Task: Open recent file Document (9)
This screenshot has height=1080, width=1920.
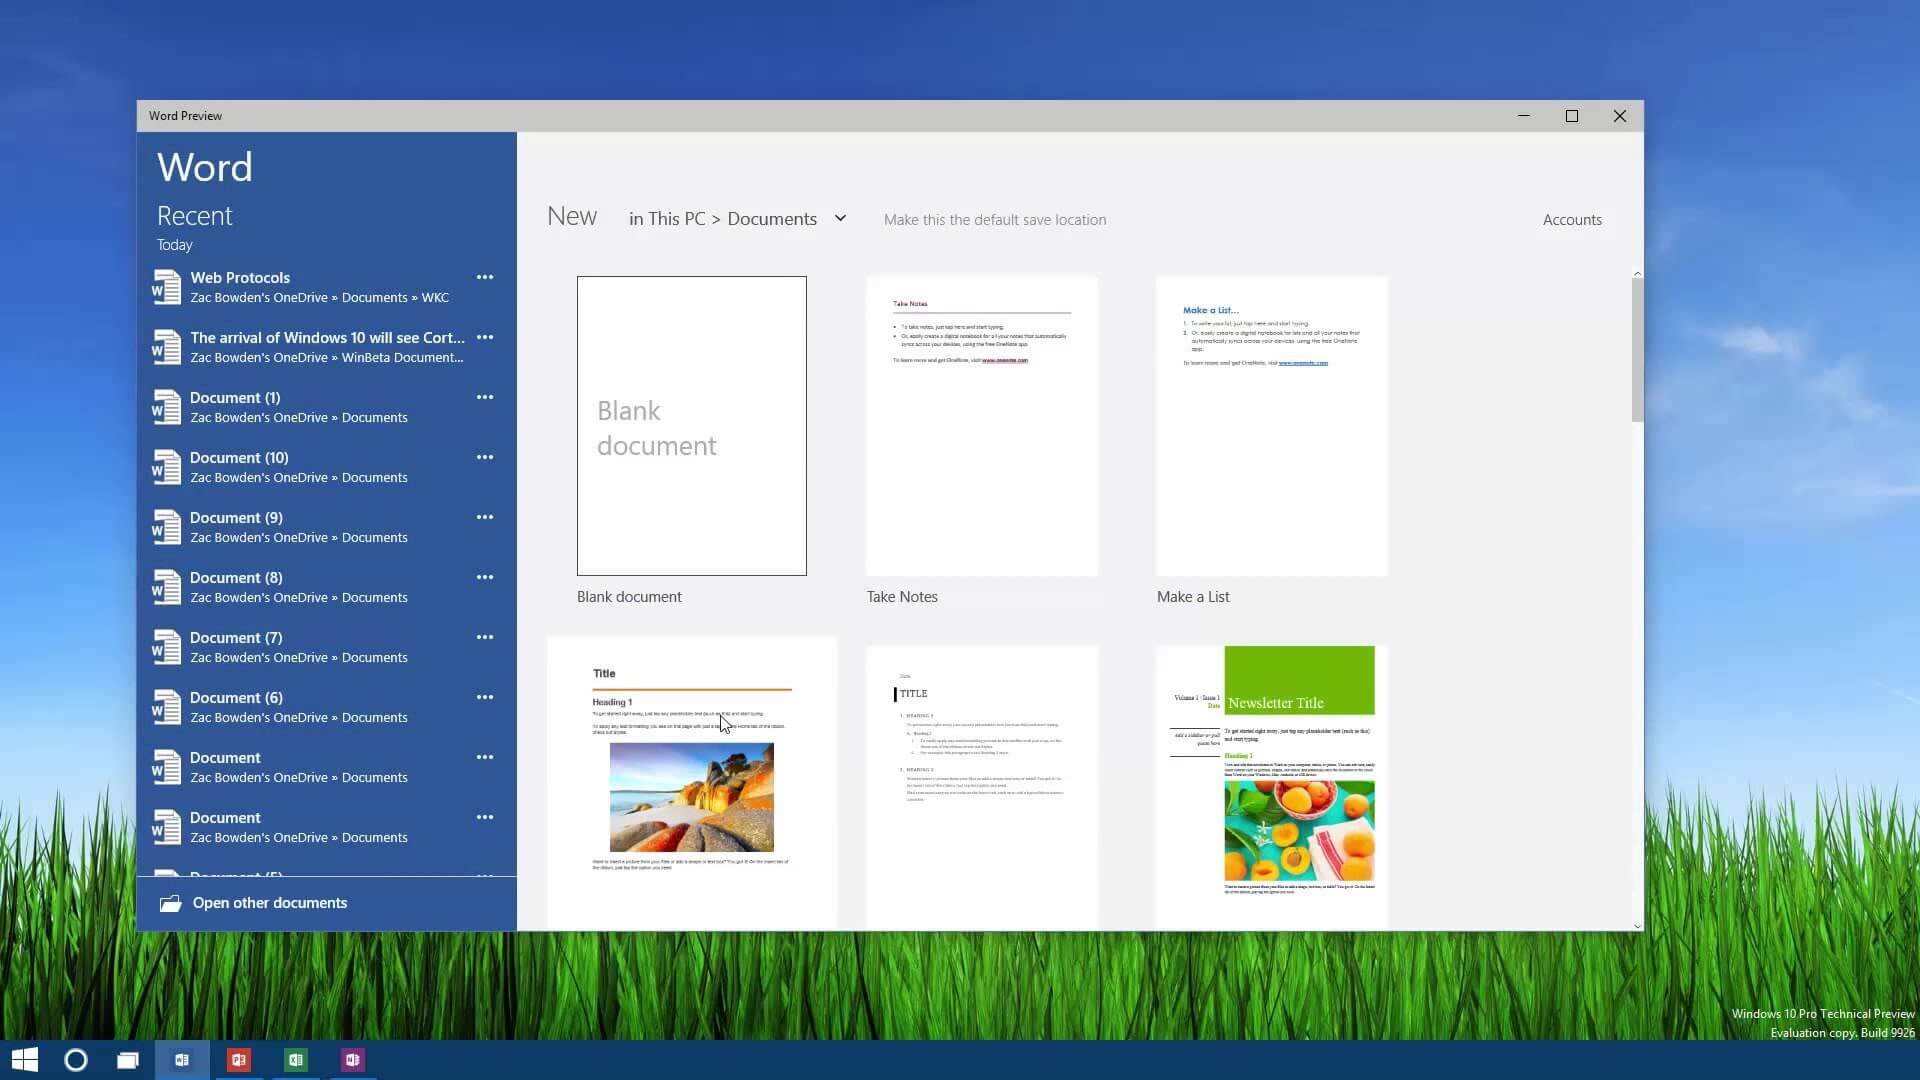Action: (x=236, y=518)
